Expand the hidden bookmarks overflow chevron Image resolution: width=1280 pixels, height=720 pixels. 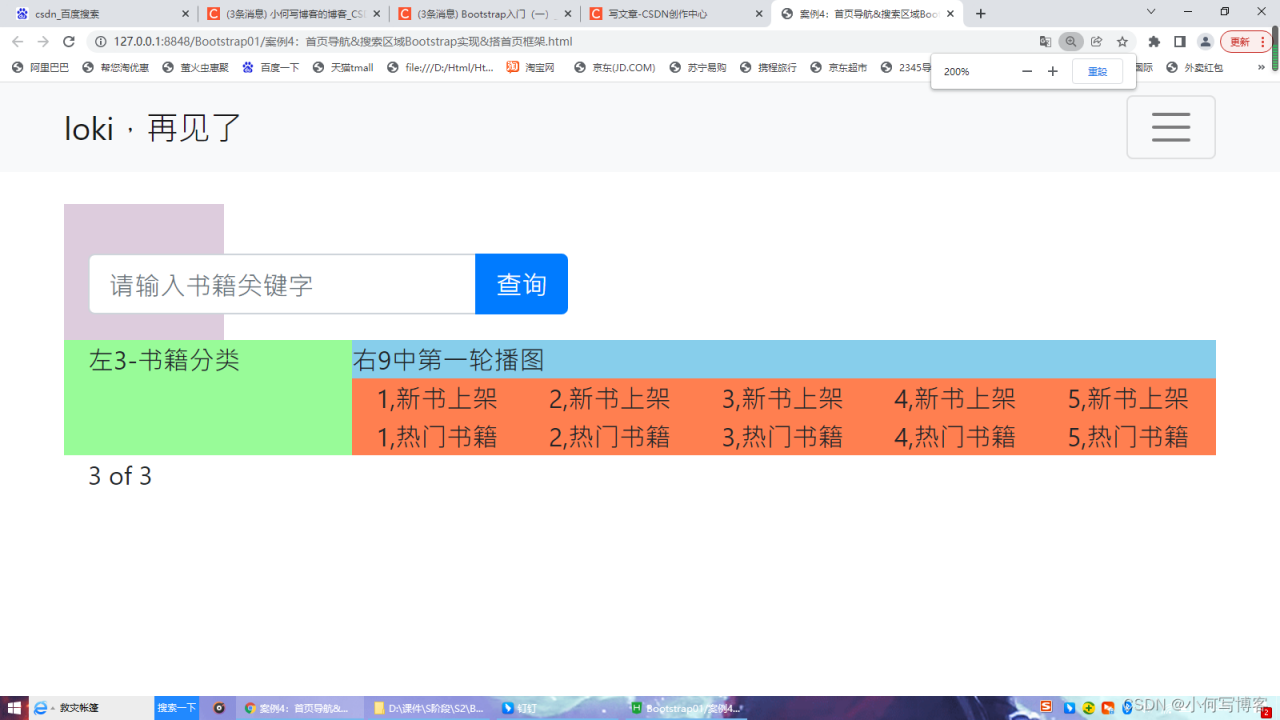(1263, 67)
